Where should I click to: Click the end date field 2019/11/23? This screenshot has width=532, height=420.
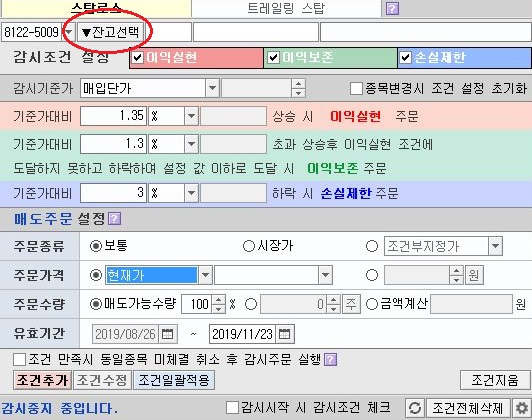click(x=243, y=334)
